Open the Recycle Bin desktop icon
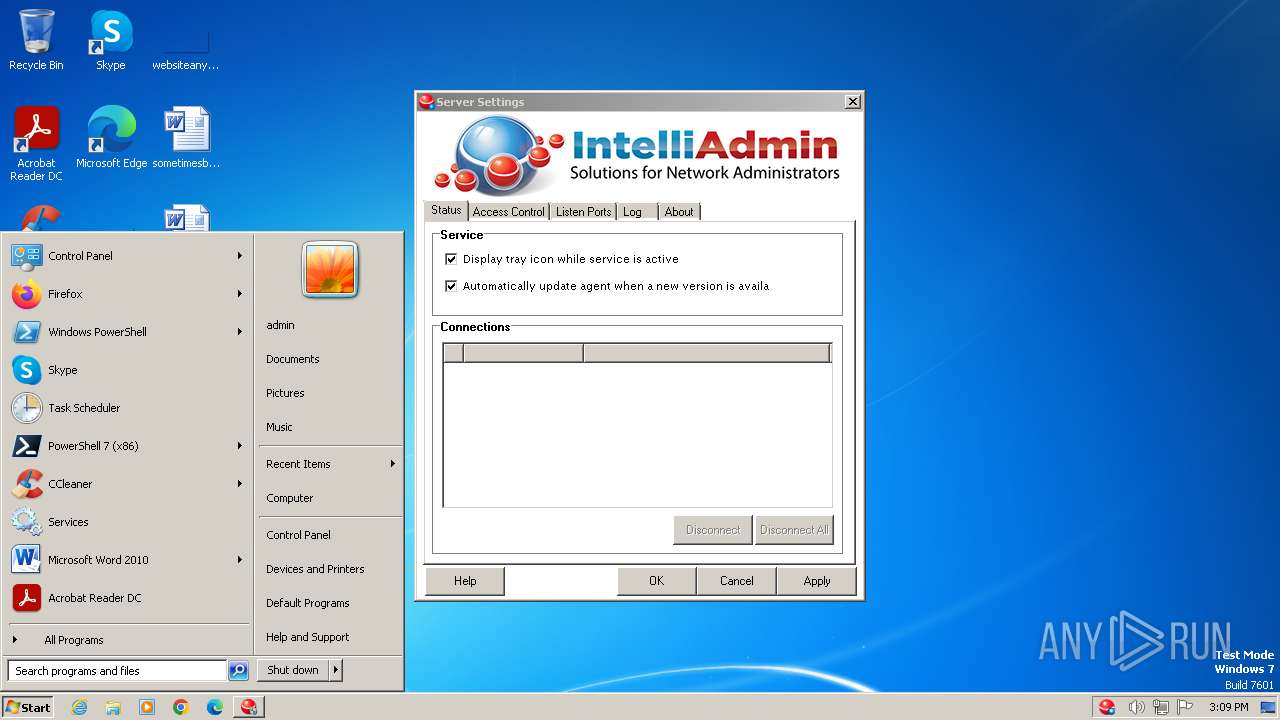This screenshot has width=1280, height=720. click(36, 40)
